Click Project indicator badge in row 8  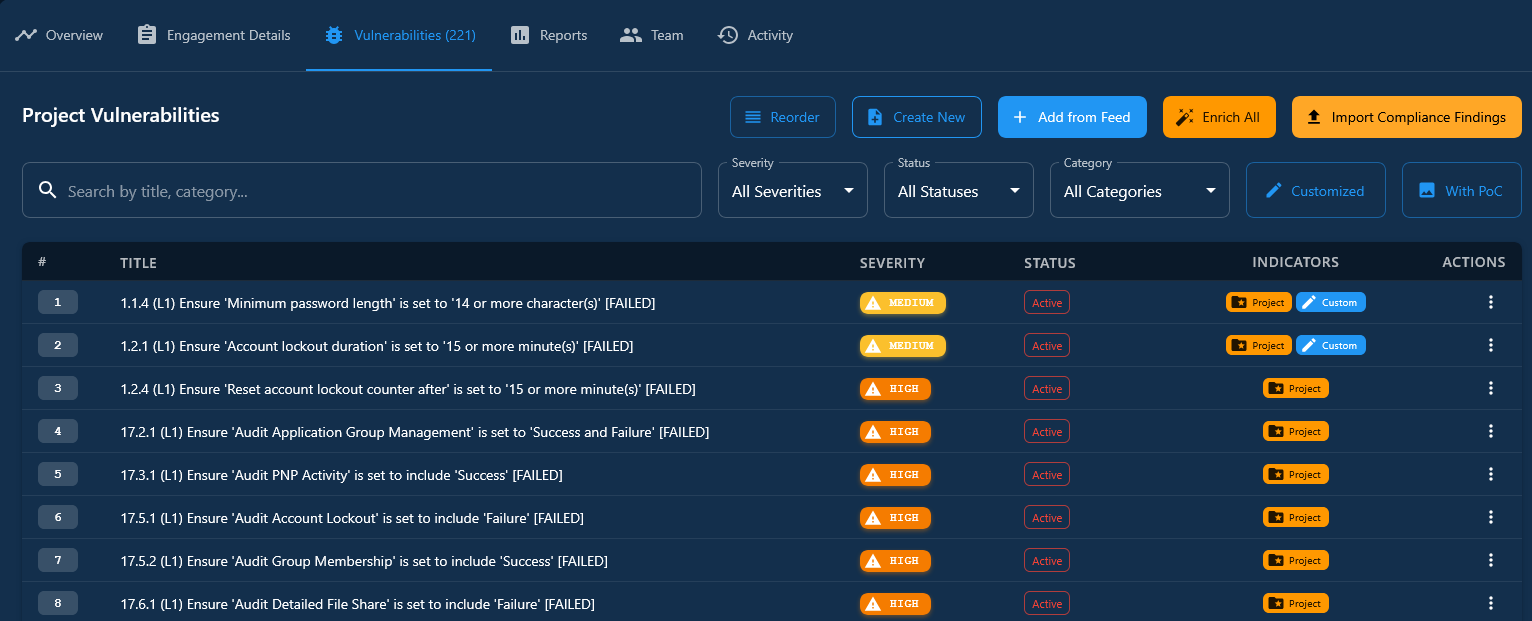1296,603
